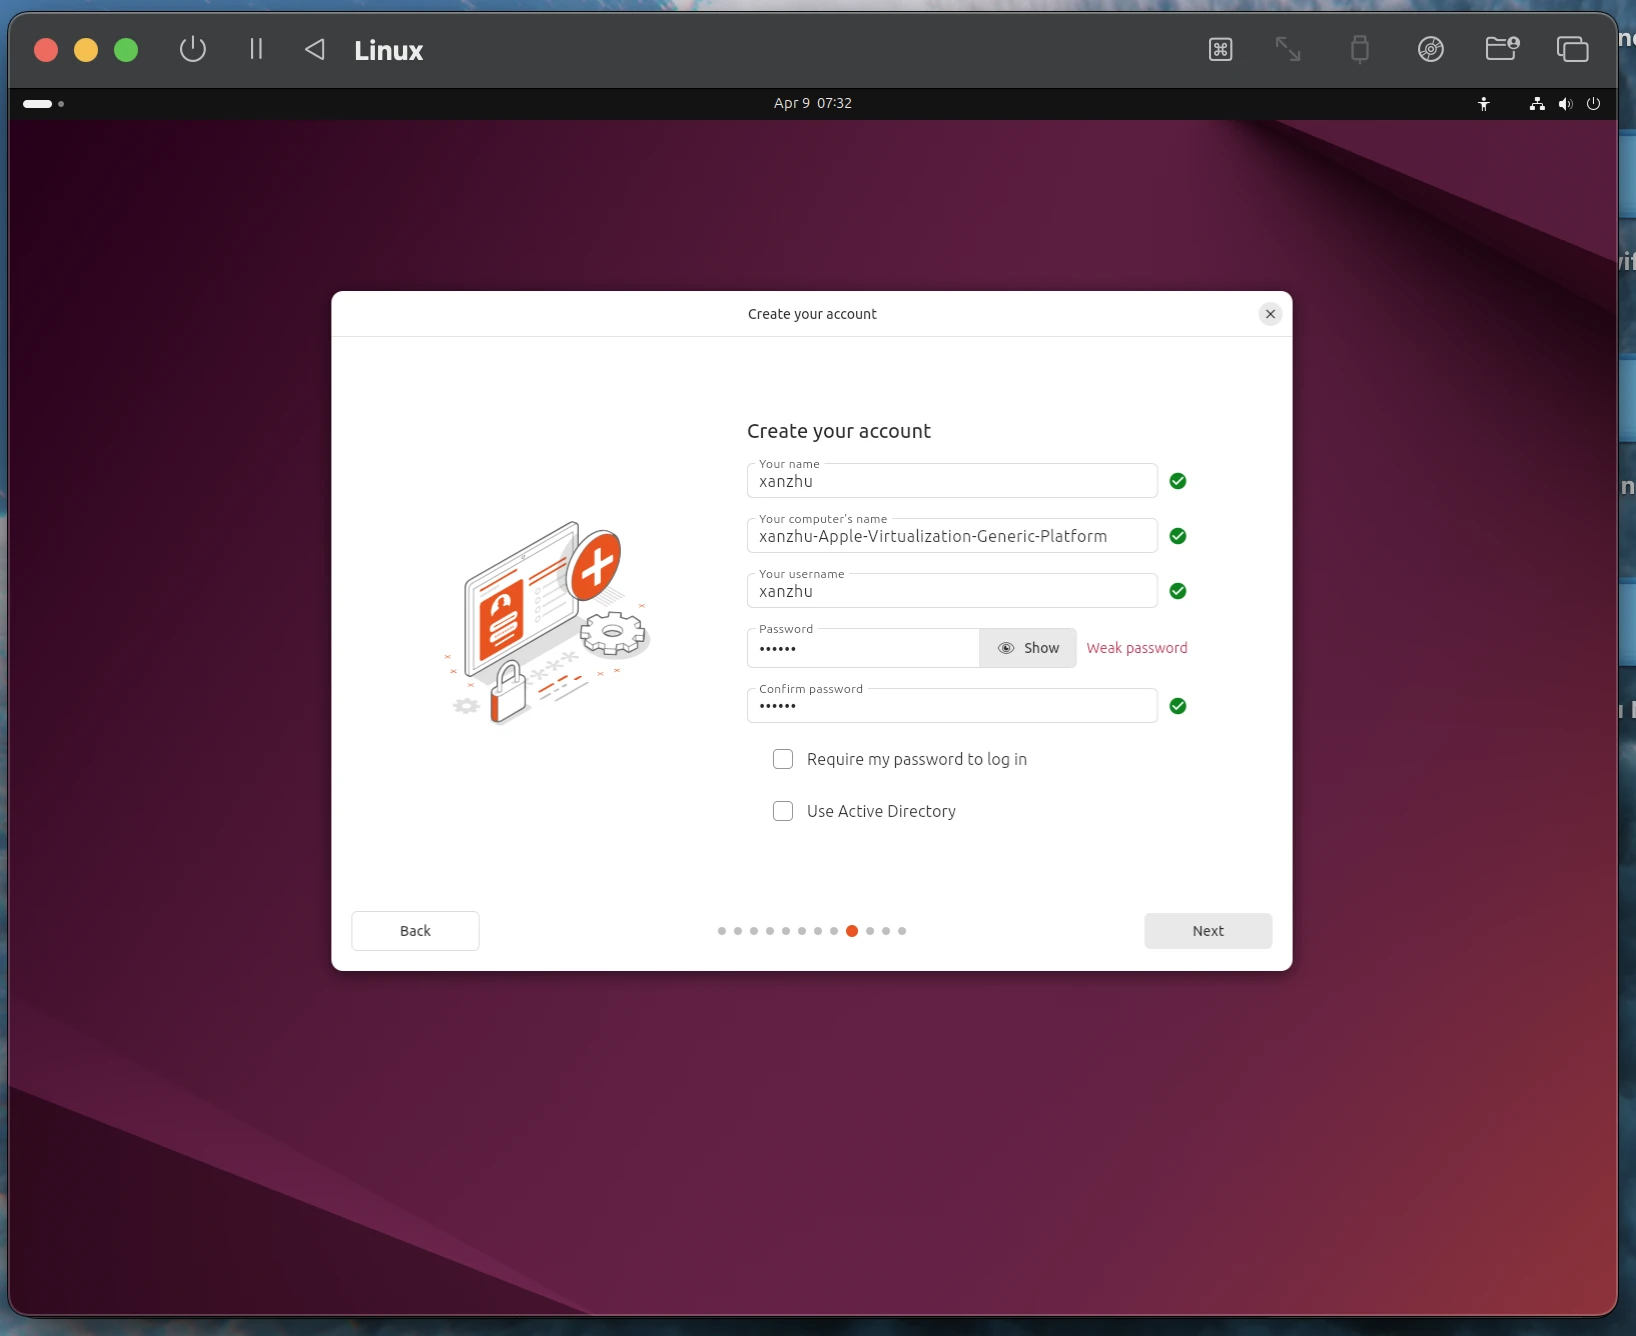Open the shared folder icon in toolbar
The width and height of the screenshot is (1636, 1336).
click(x=1502, y=48)
